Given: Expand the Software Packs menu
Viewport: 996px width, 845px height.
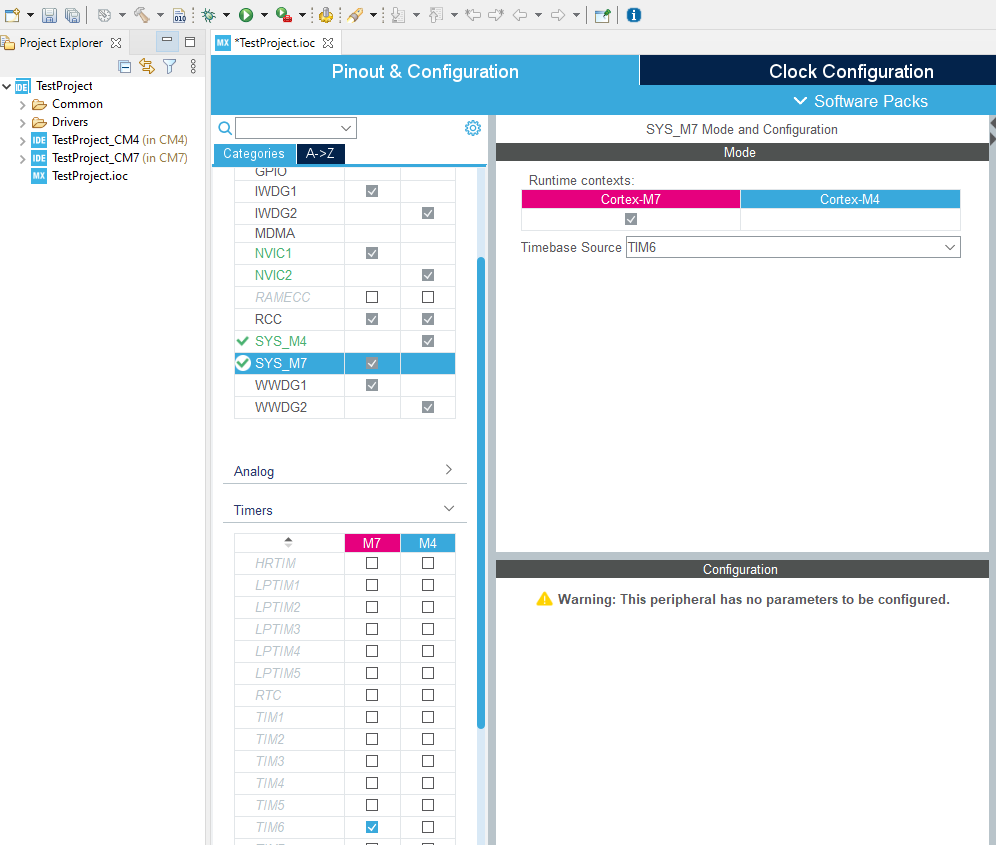Looking at the screenshot, I should tap(861, 101).
